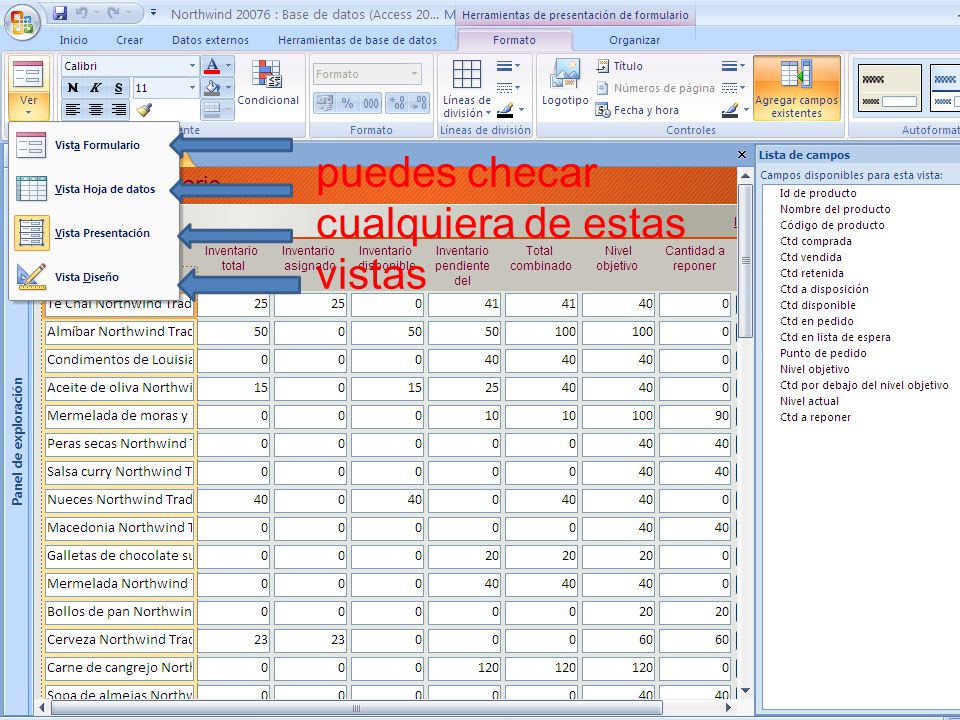
Task: Apply percent number format
Action: [347, 103]
